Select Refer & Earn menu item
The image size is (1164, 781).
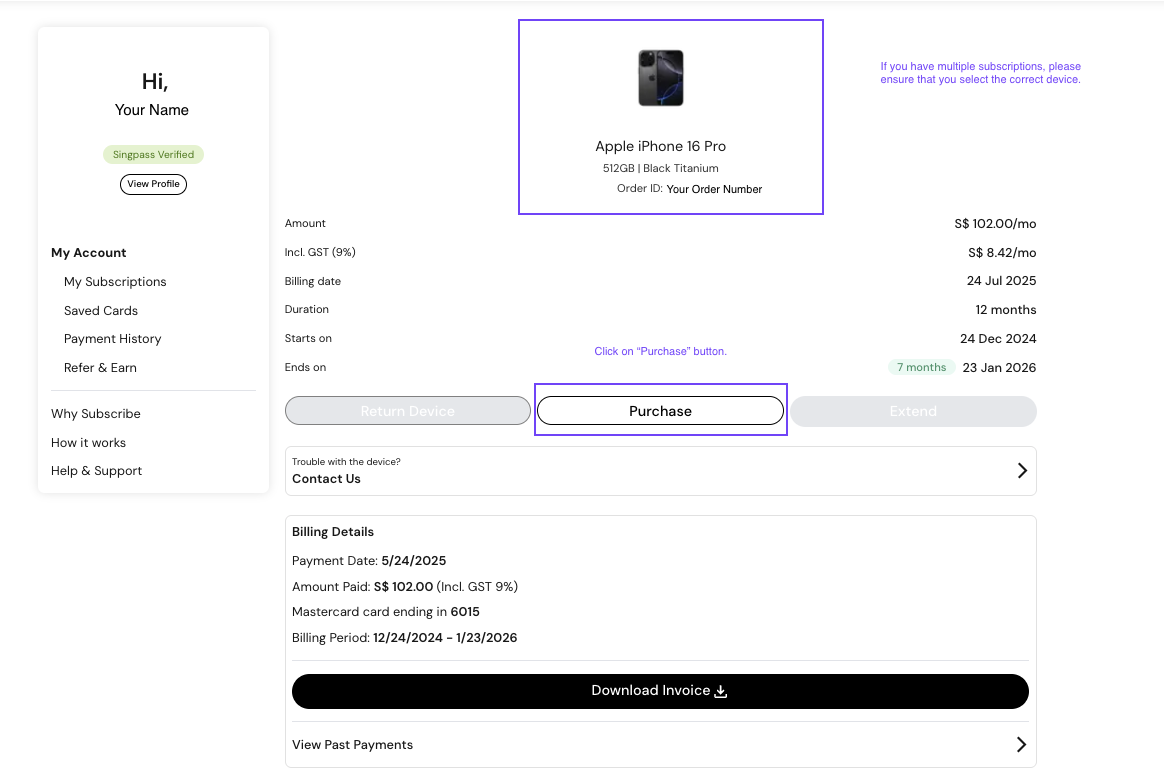coord(100,367)
